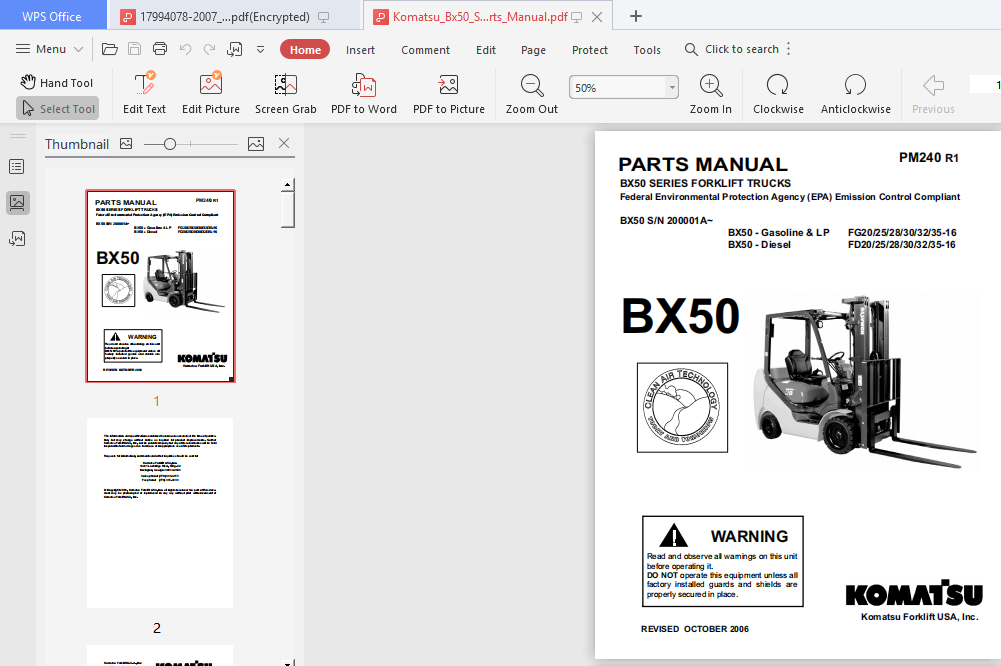This screenshot has height=666, width=1001.
Task: Click the display icon on Komatsu tab
Action: [576, 17]
